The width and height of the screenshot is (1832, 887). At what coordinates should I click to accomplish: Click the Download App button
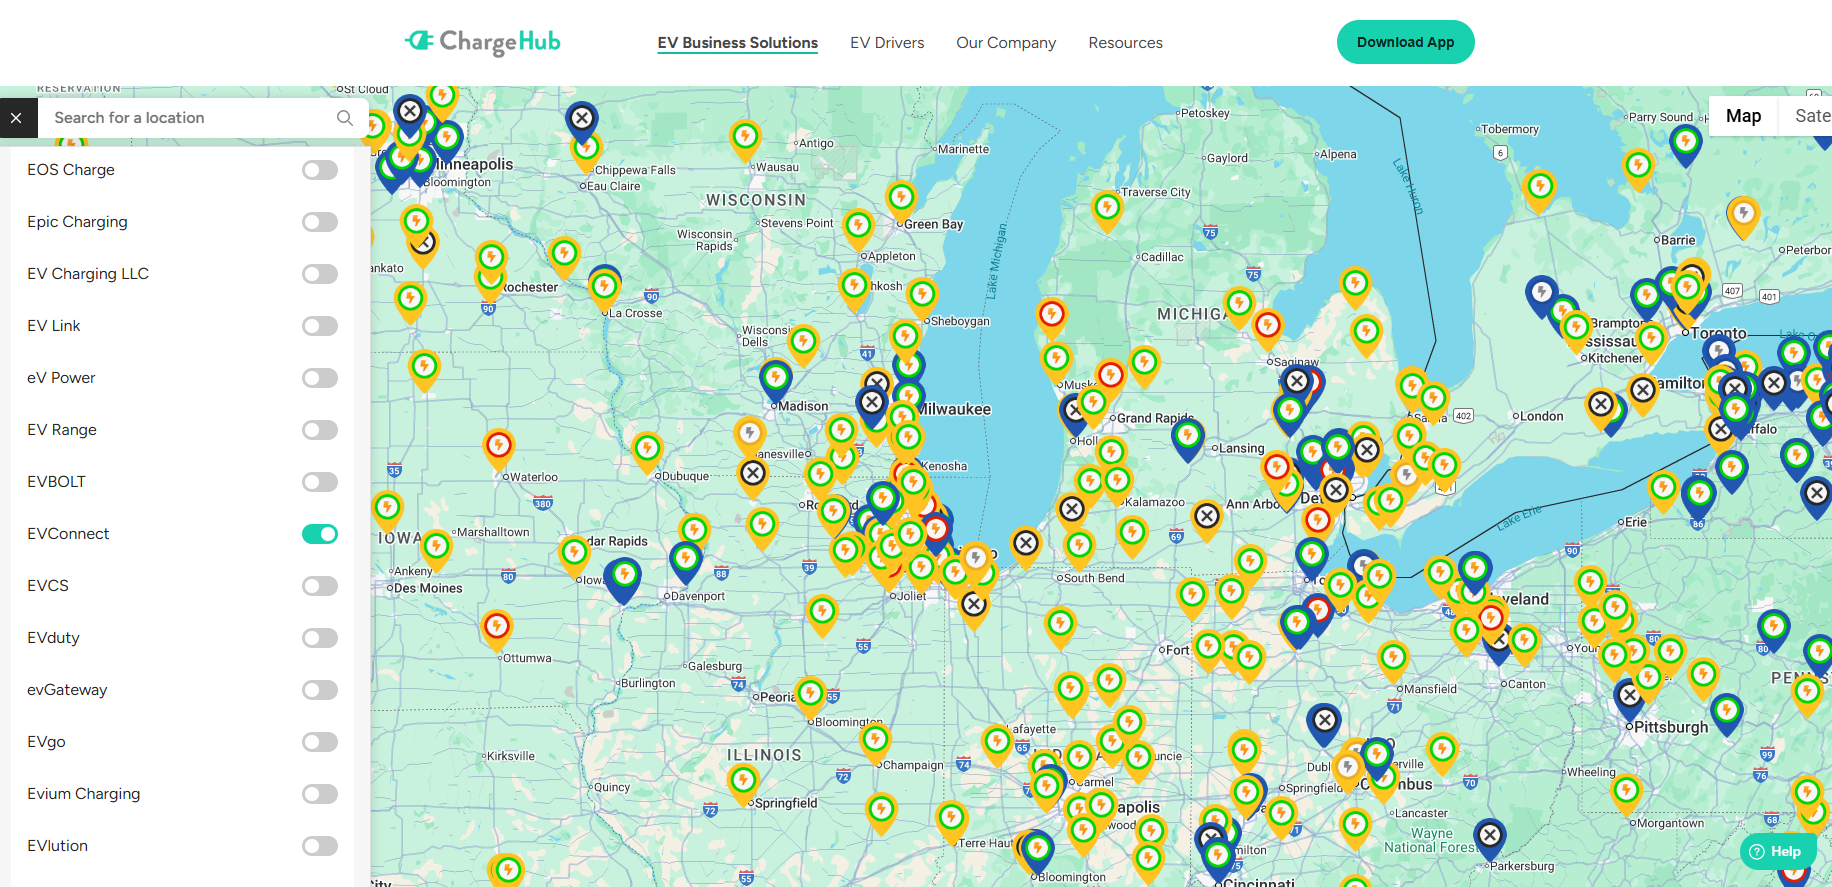click(1405, 42)
